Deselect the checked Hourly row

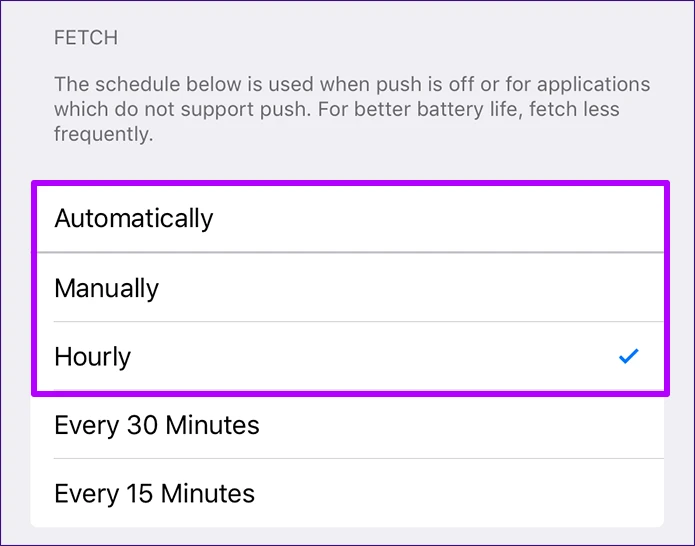[347, 356]
